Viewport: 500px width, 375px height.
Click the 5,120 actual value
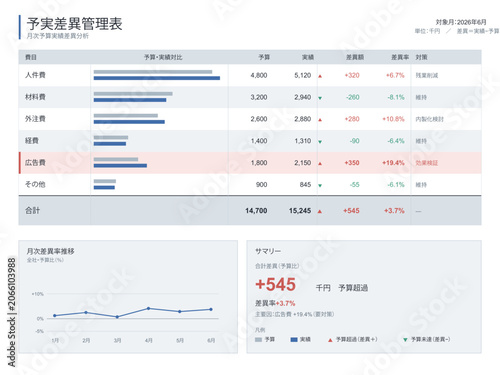[303, 75]
